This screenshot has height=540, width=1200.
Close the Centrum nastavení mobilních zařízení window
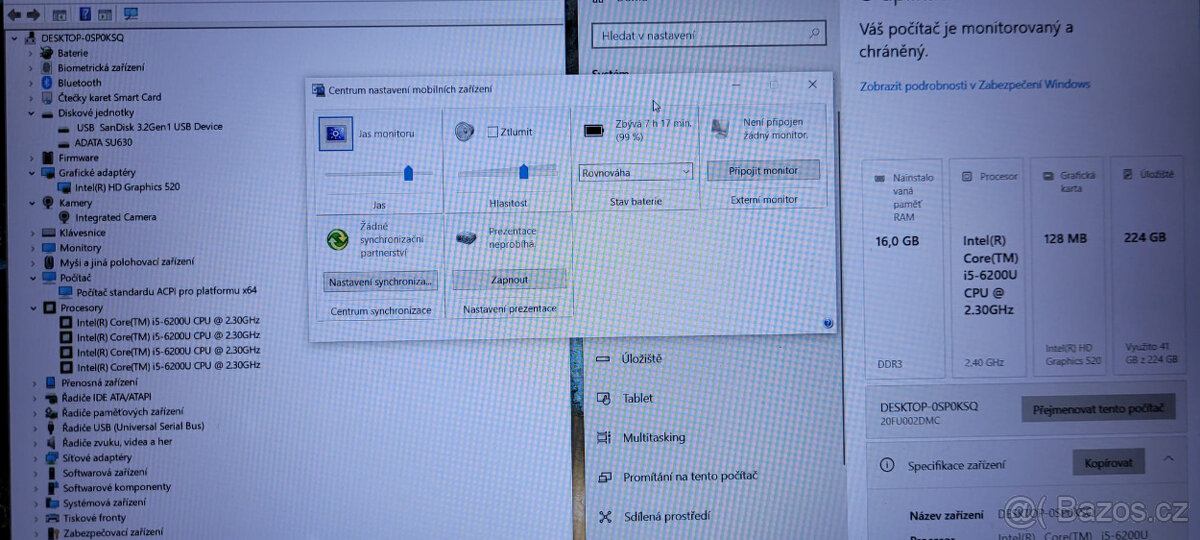click(812, 85)
